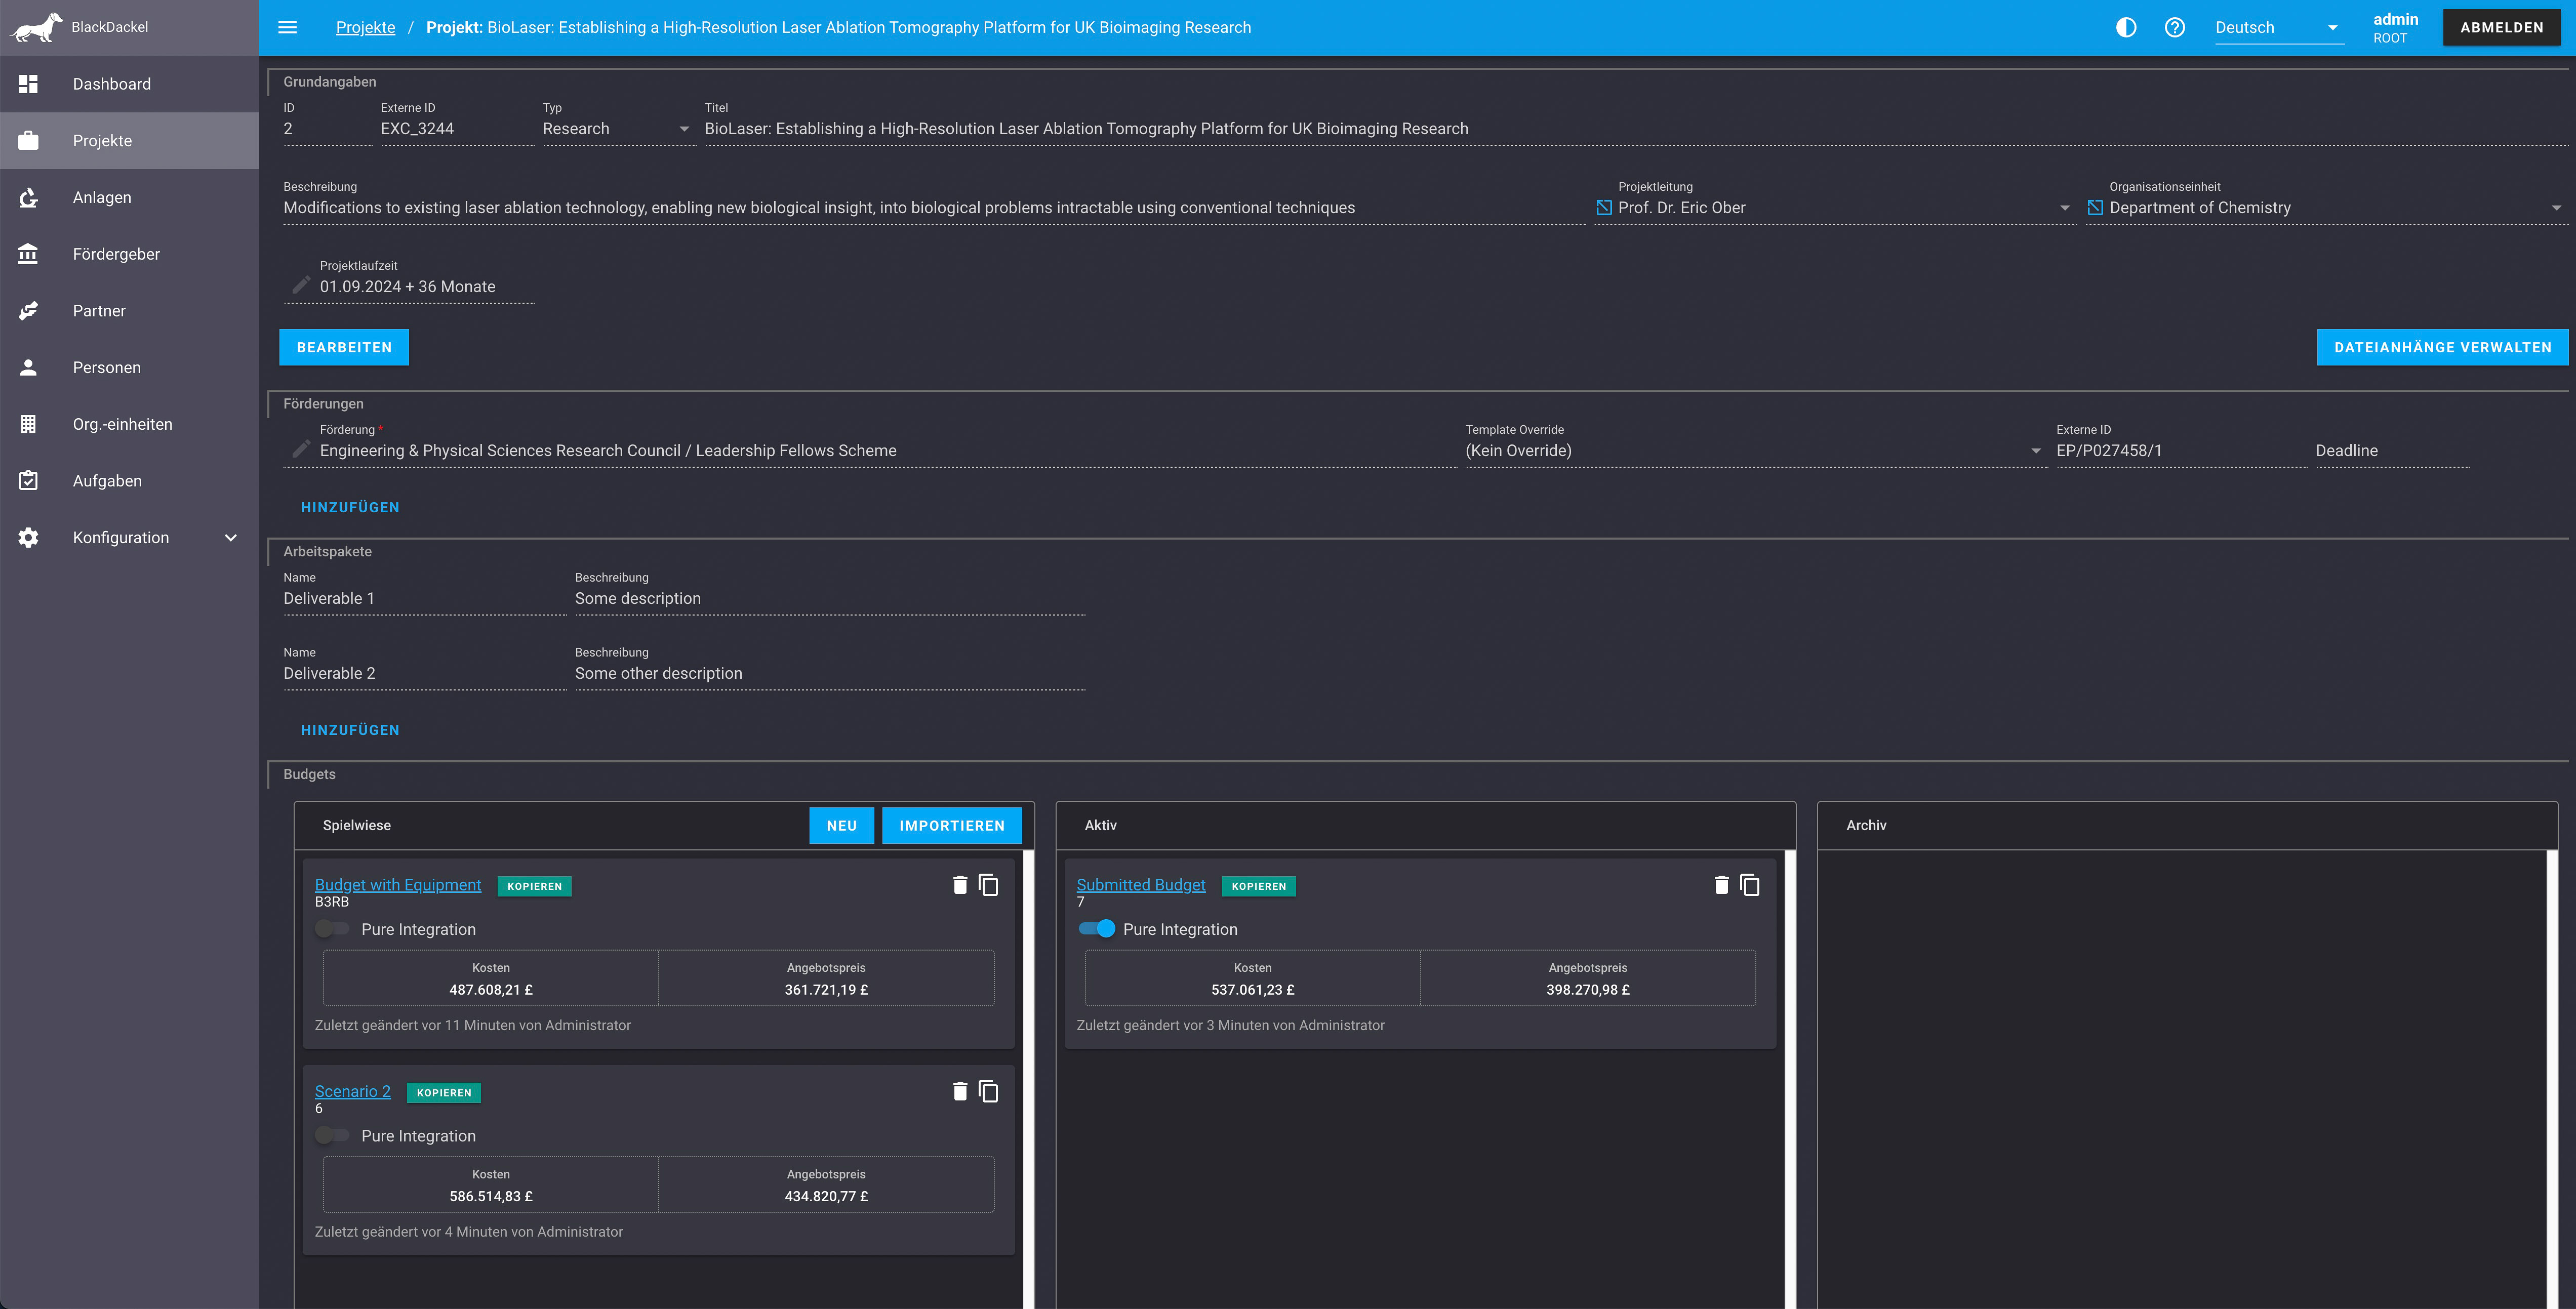Click the NEU budget button
Screen dimensions: 2576x1309
pos(841,825)
